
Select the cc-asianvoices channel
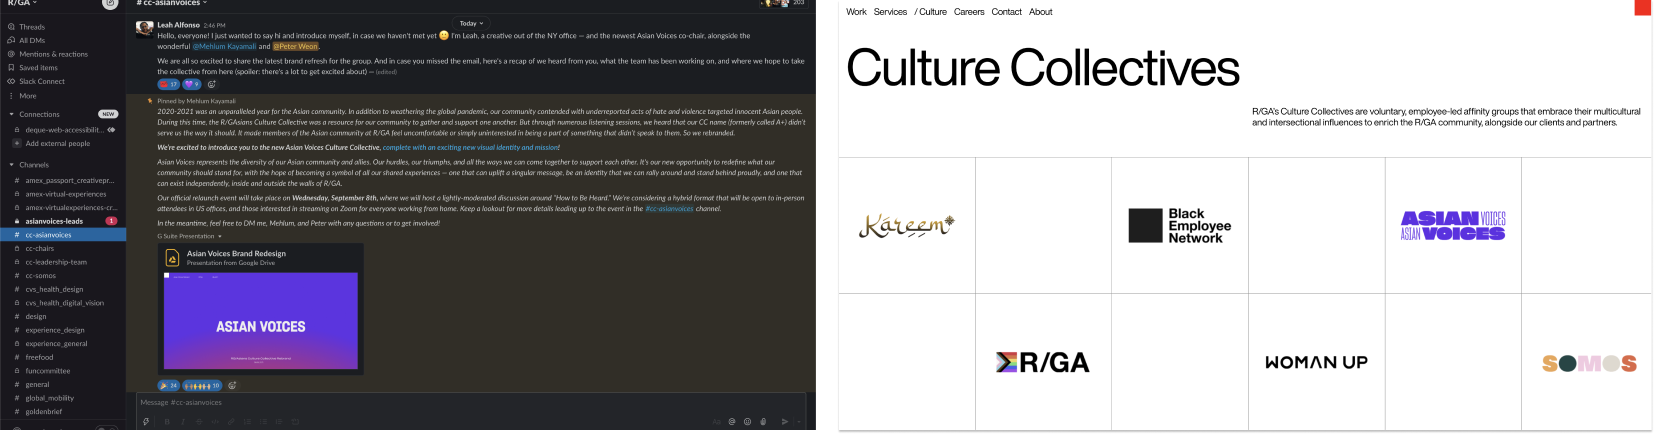click(x=63, y=235)
